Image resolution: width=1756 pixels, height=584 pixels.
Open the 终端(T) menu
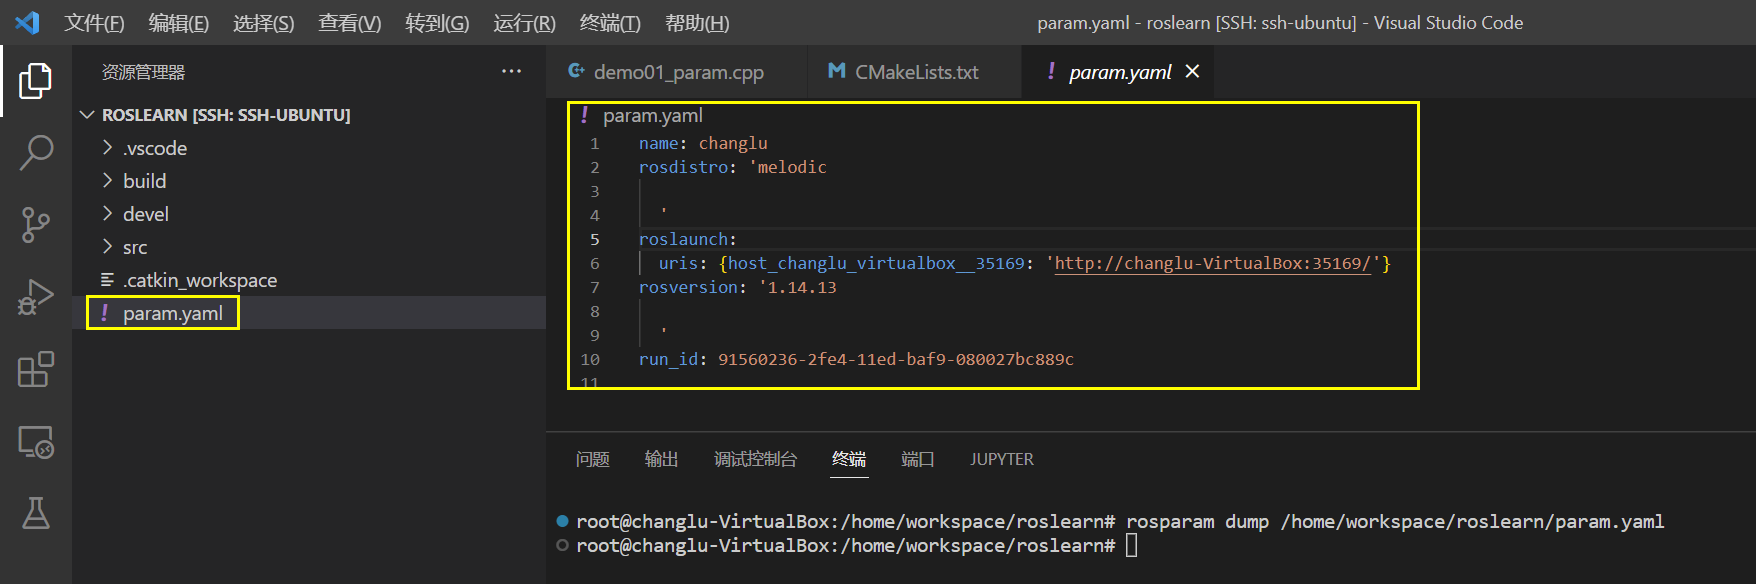610,23
